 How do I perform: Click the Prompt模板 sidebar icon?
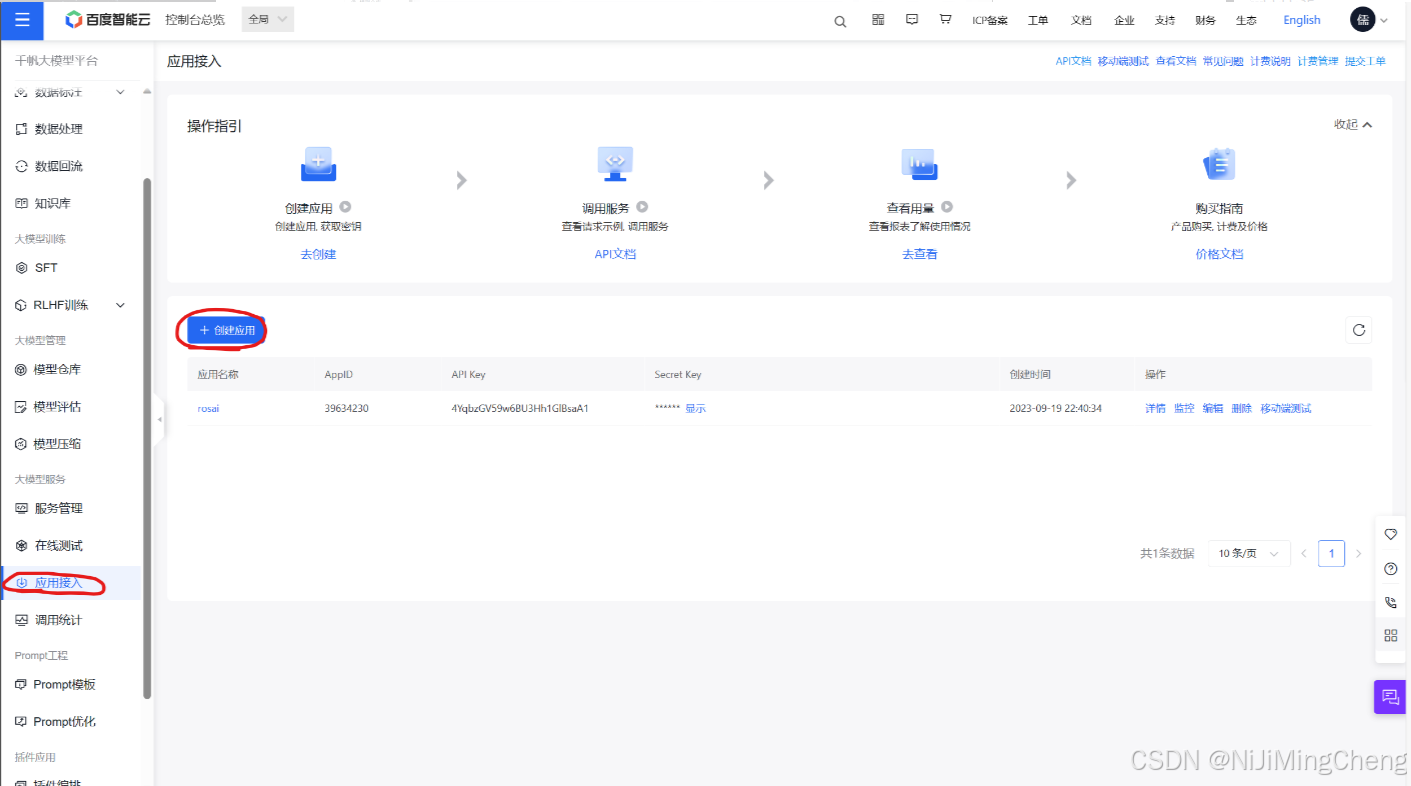pyautogui.click(x=22, y=685)
